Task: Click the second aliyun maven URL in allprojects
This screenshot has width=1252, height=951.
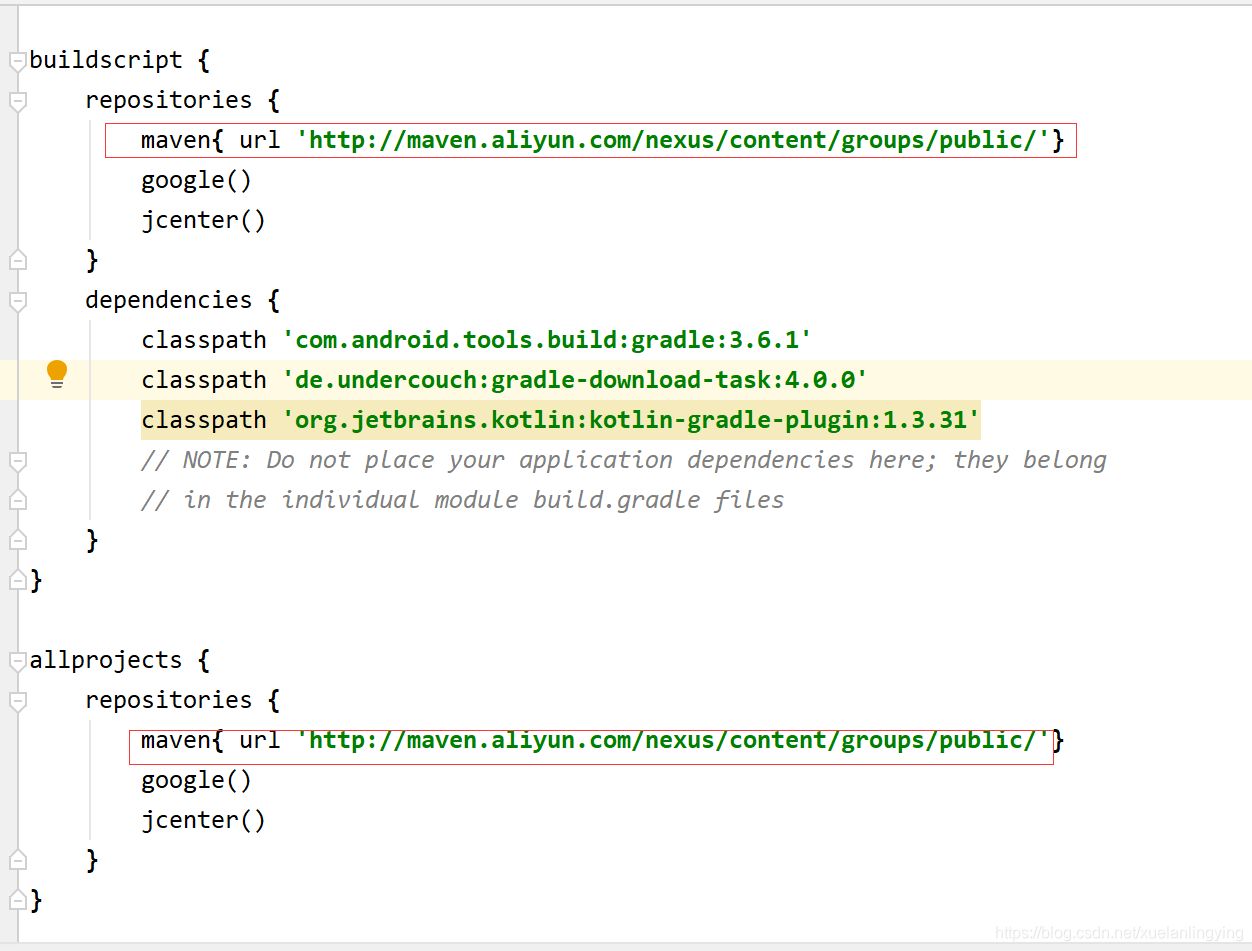Action: [x=673, y=740]
